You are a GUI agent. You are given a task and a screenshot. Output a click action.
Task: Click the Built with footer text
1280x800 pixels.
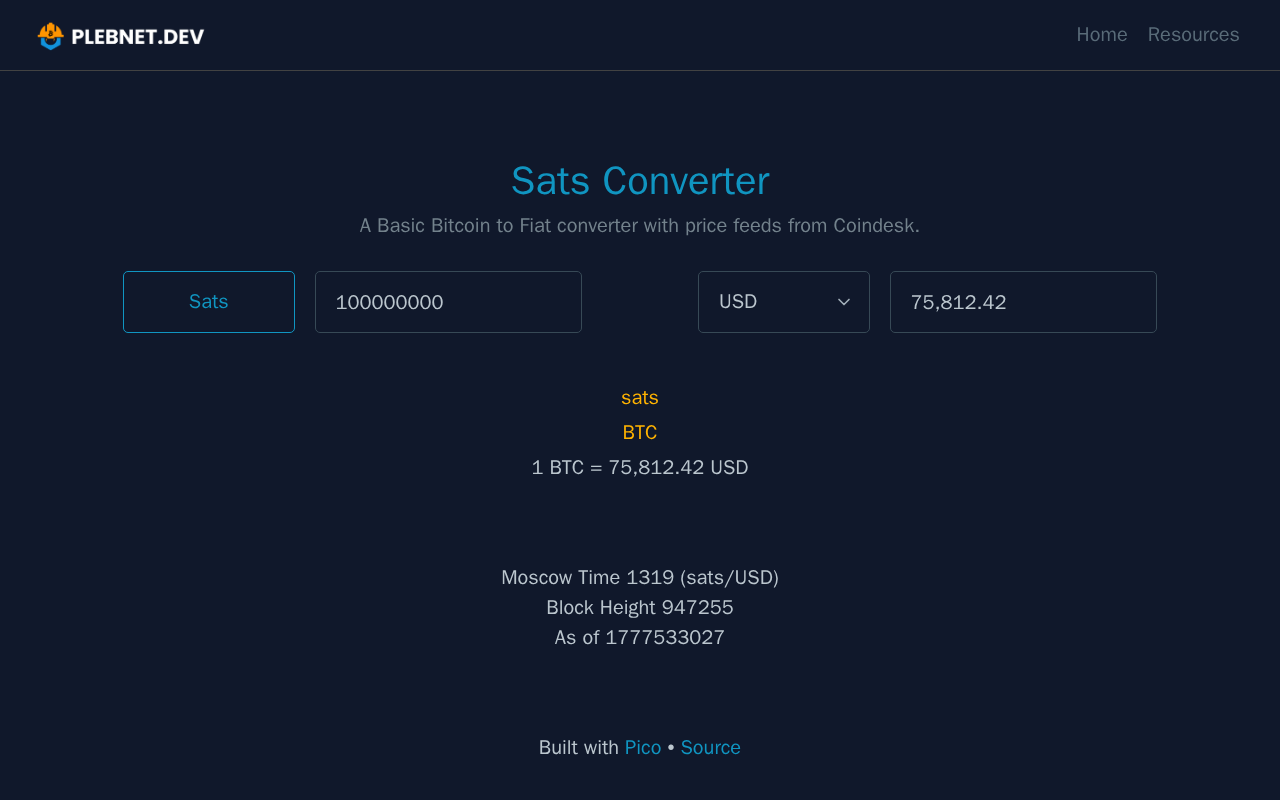(x=579, y=748)
